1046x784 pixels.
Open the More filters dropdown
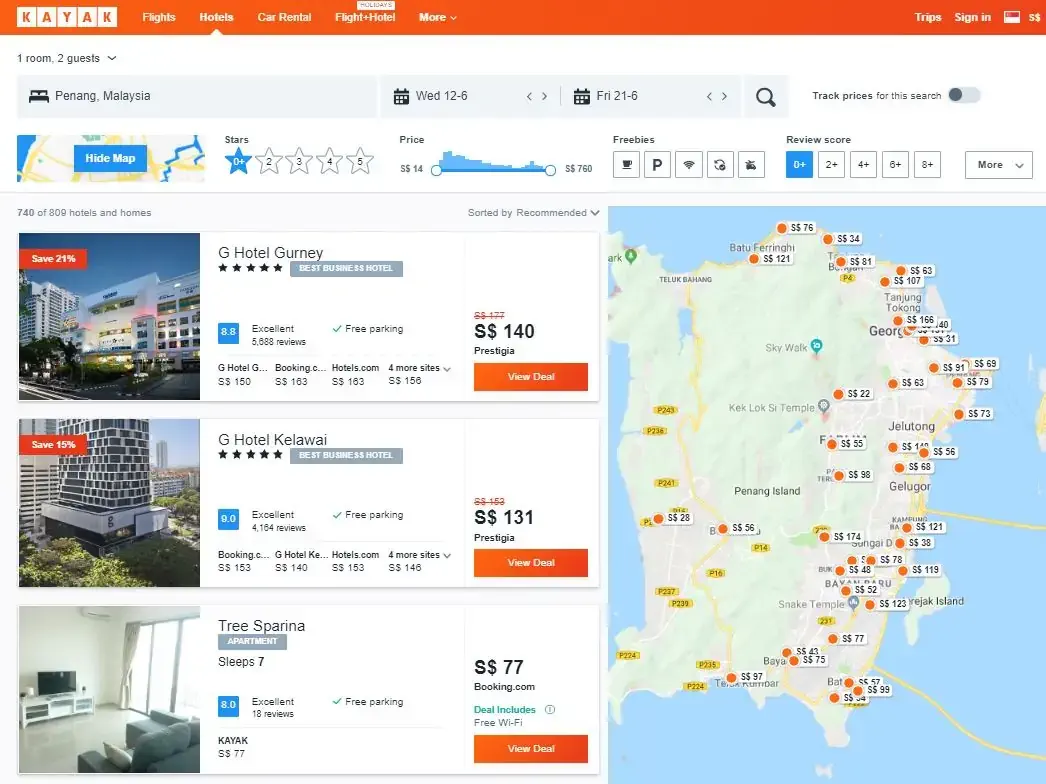[999, 165]
